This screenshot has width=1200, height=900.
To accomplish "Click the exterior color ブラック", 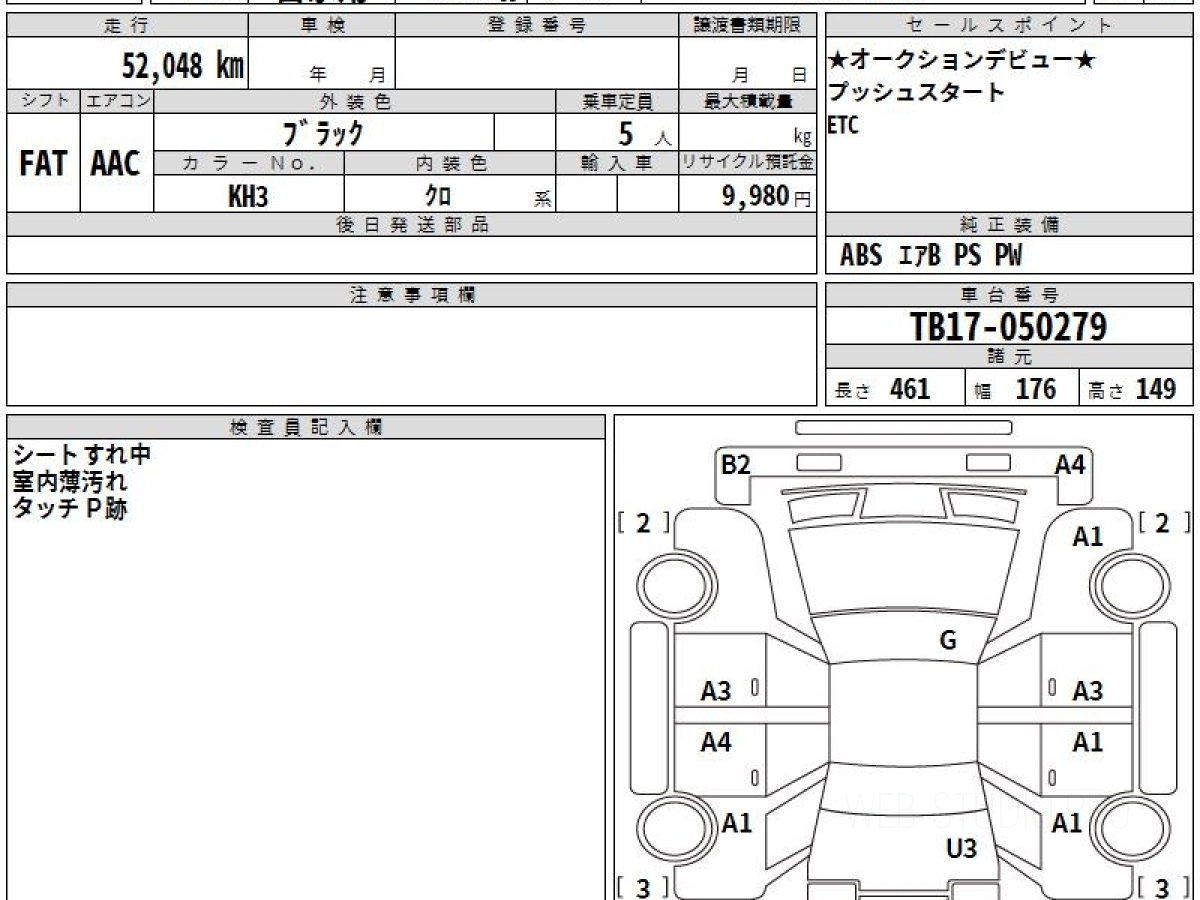I will [x=323, y=132].
